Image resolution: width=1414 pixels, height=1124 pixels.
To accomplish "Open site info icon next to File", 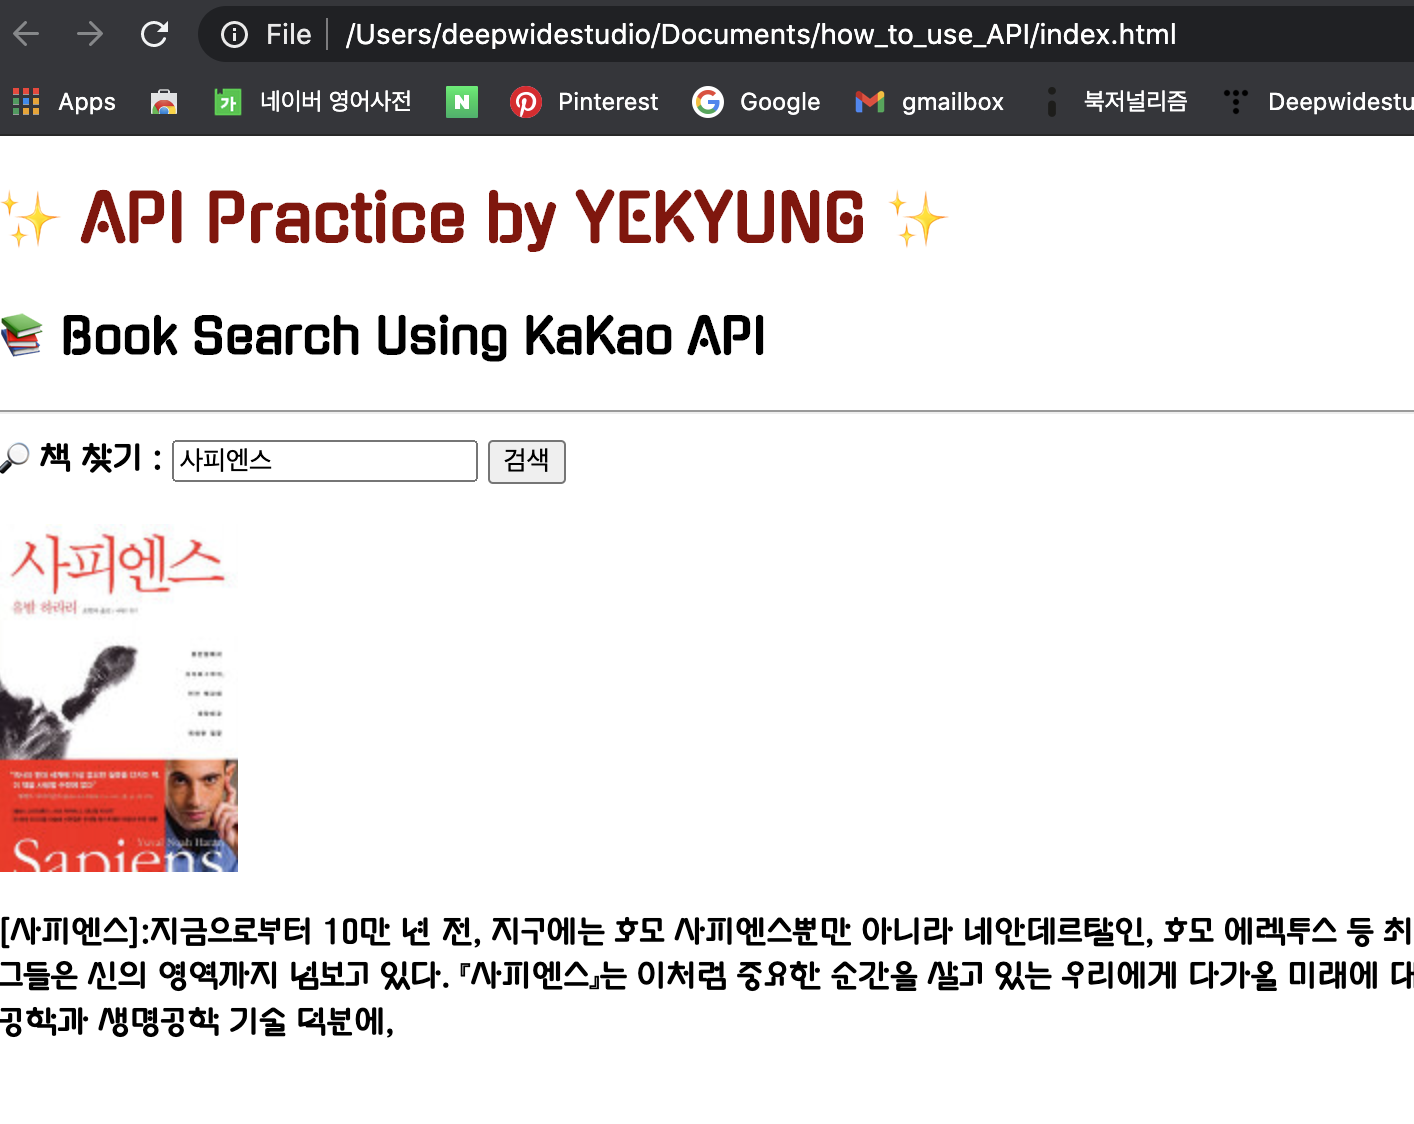I will click(234, 35).
